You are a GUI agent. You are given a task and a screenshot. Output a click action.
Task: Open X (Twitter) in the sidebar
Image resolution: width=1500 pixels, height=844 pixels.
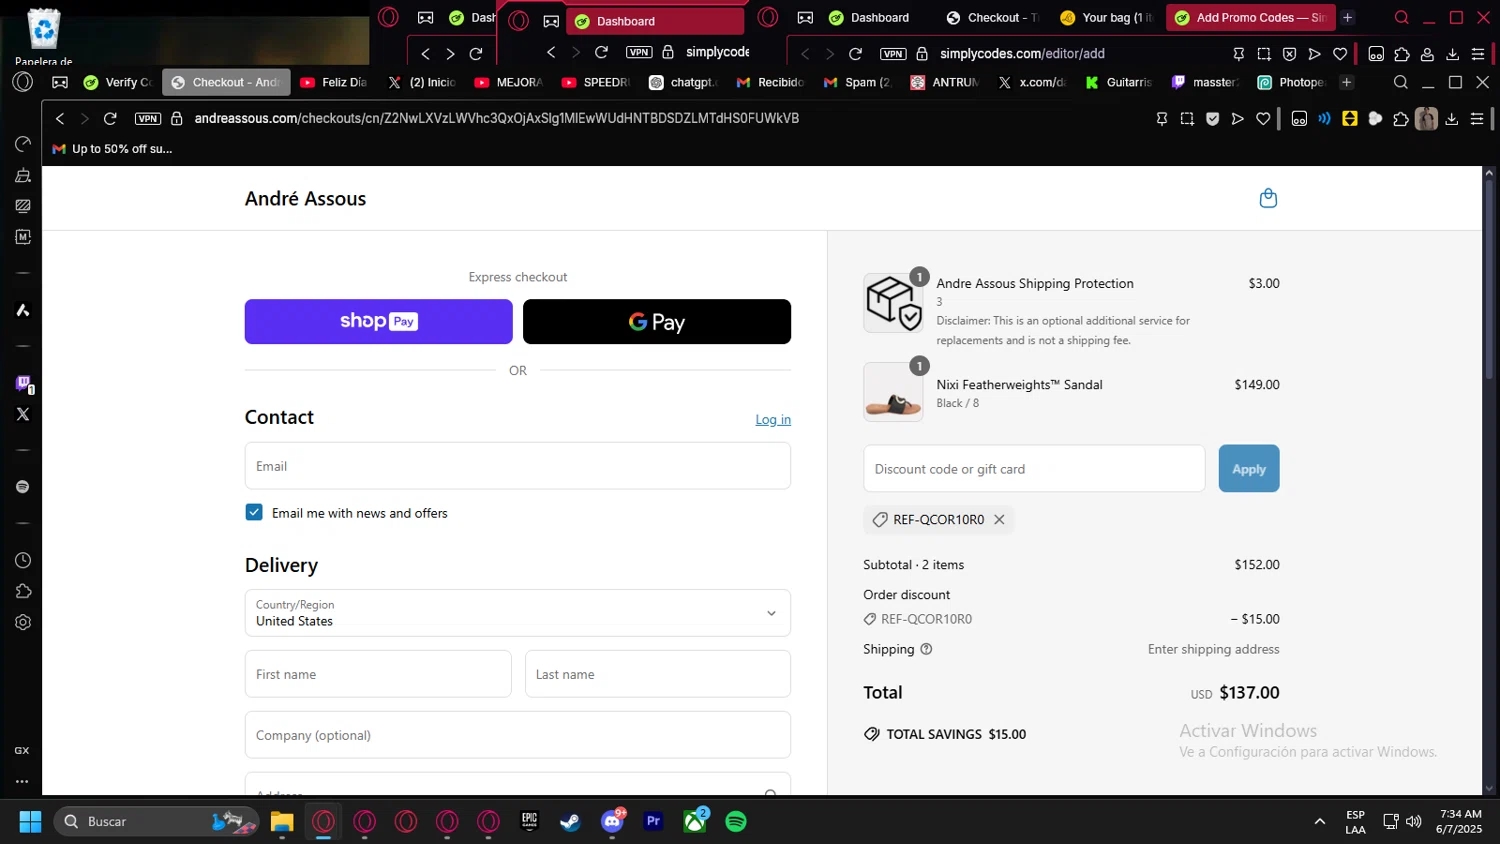[23, 414]
